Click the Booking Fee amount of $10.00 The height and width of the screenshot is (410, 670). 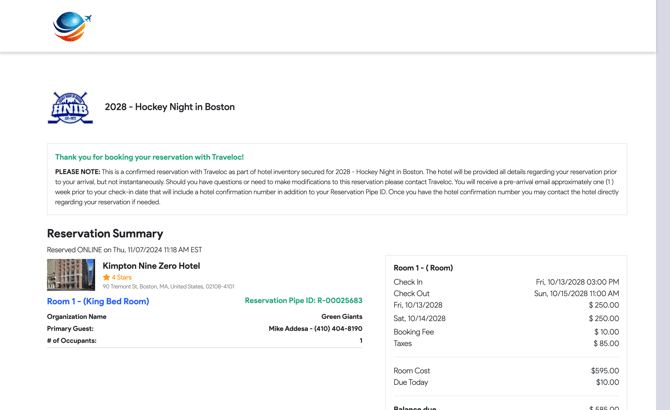[606, 332]
